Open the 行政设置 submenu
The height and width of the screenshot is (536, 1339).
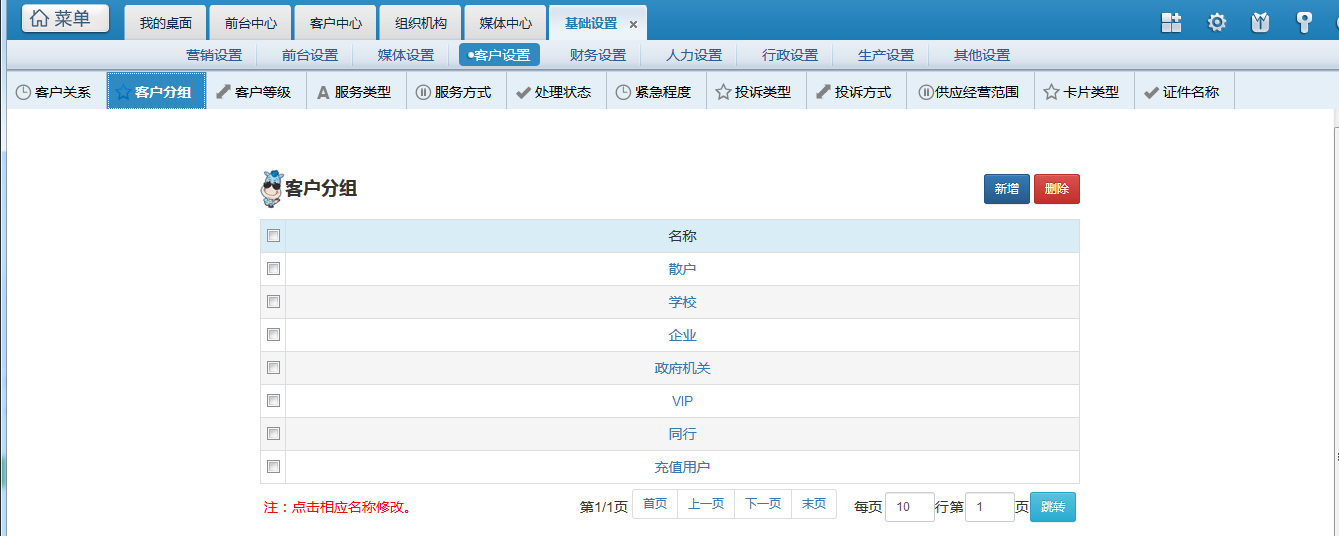790,55
